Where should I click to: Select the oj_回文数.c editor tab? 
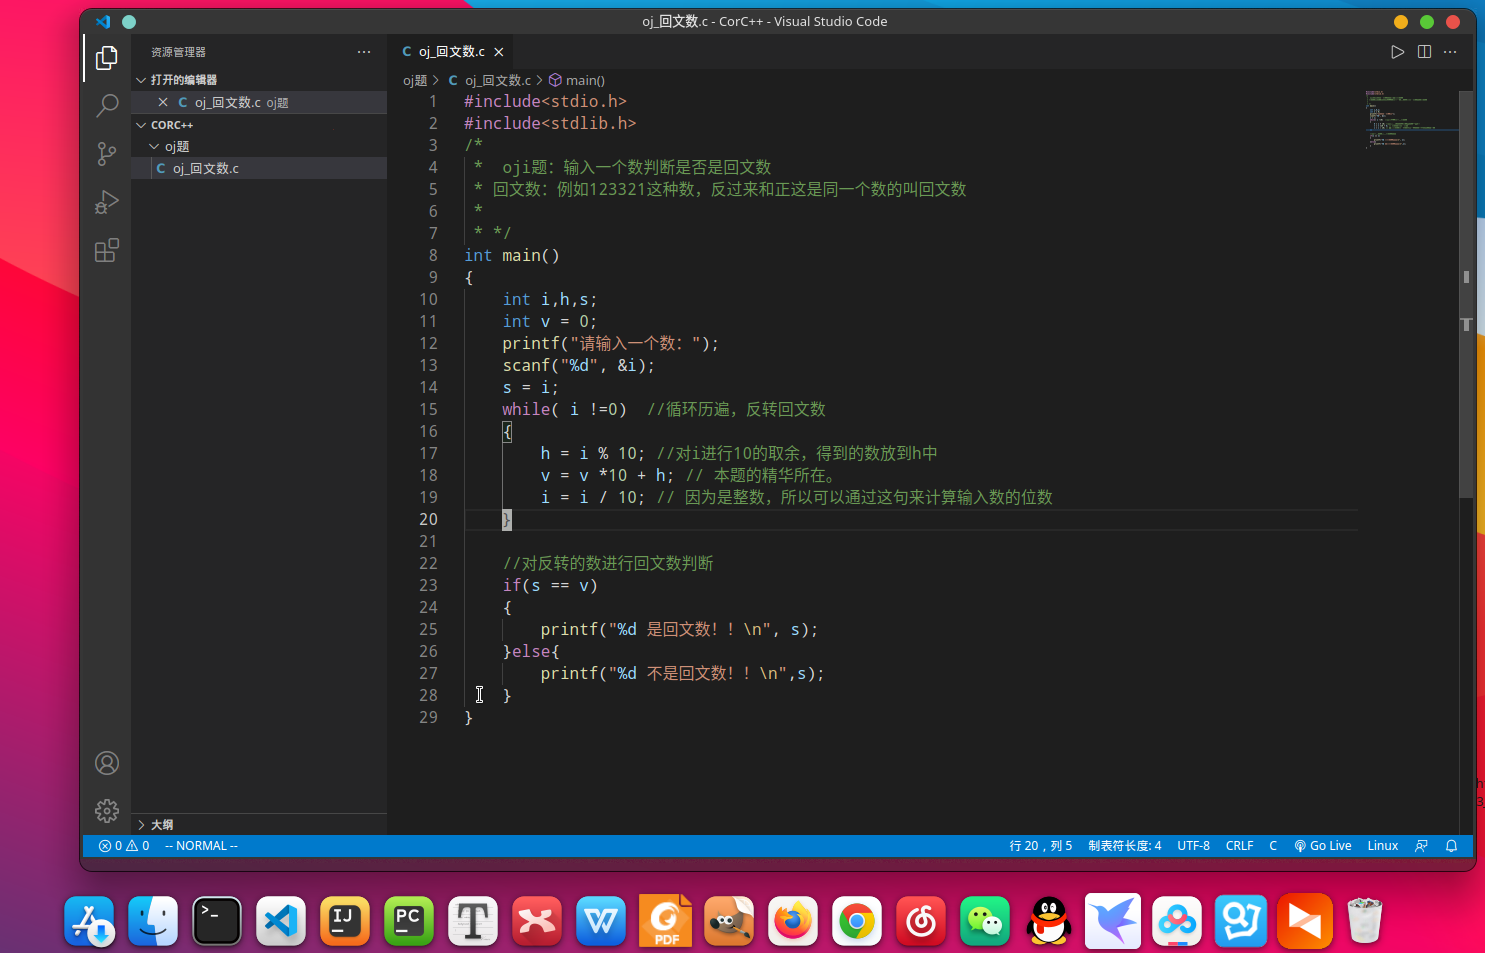point(452,52)
